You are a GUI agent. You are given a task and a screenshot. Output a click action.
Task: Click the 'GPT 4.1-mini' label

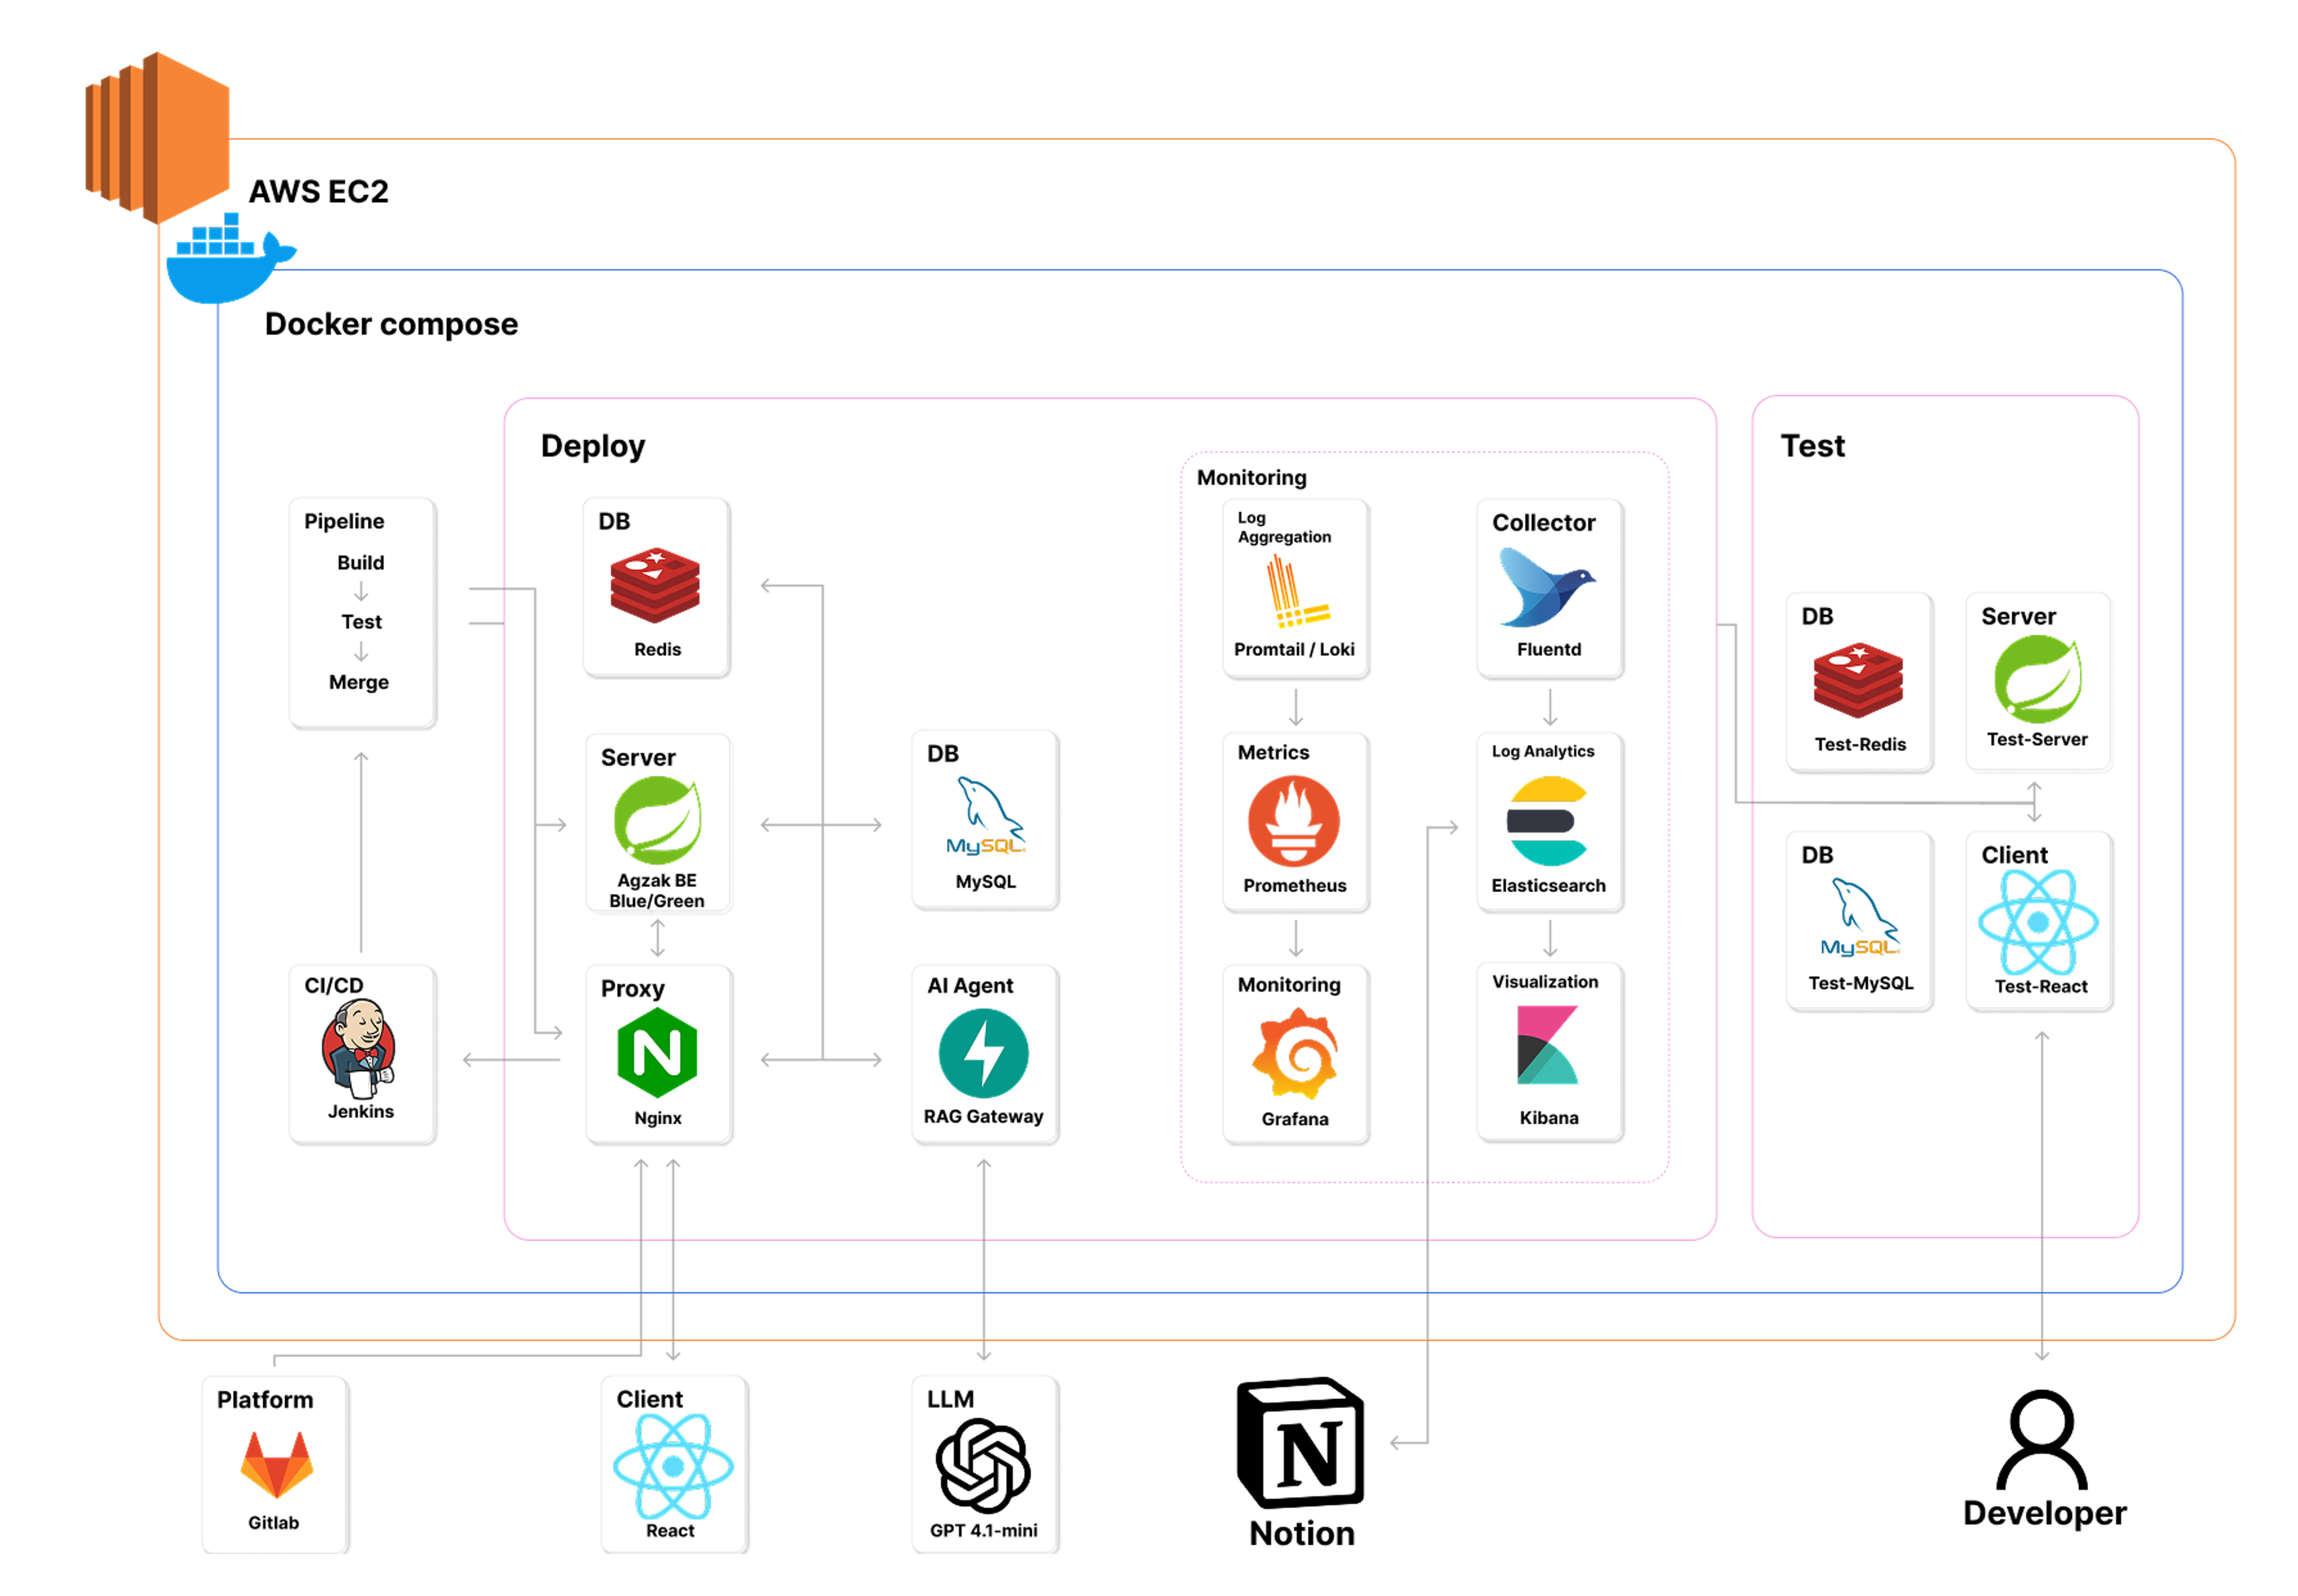pyautogui.click(x=983, y=1530)
